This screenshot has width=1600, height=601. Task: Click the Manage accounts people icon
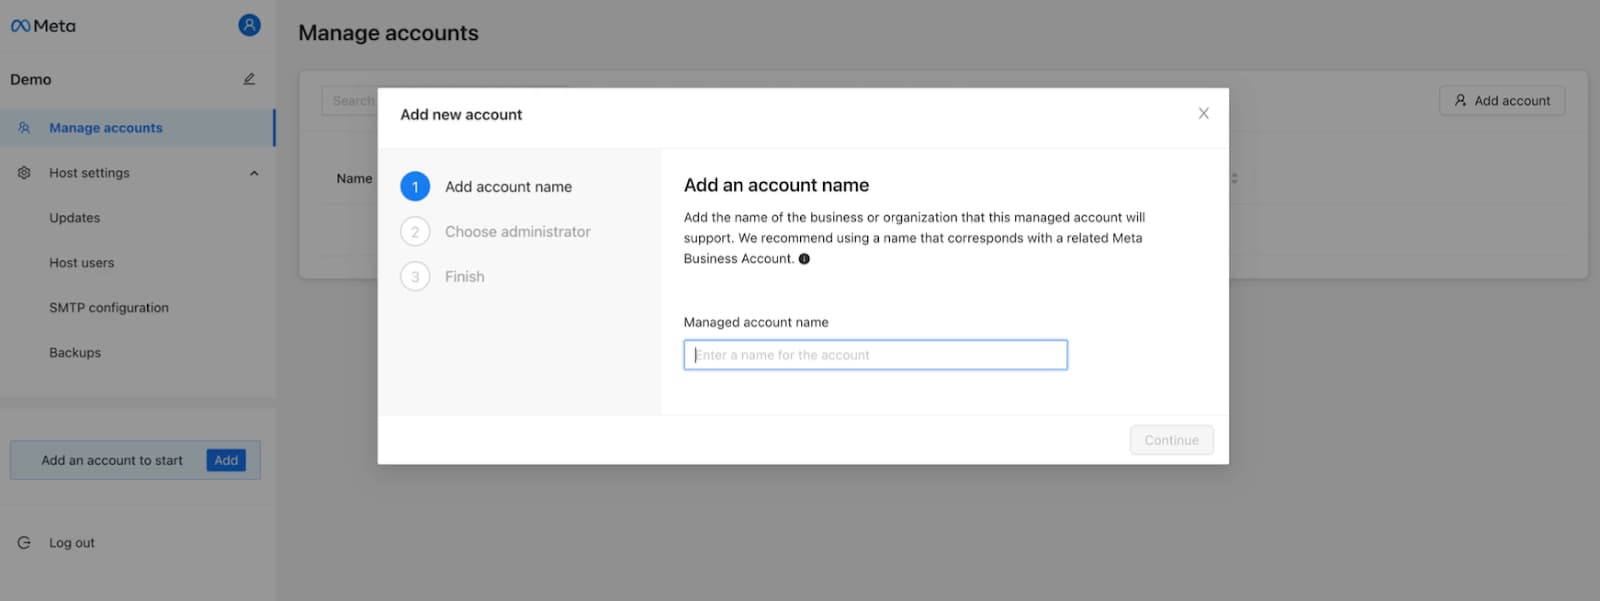[24, 128]
